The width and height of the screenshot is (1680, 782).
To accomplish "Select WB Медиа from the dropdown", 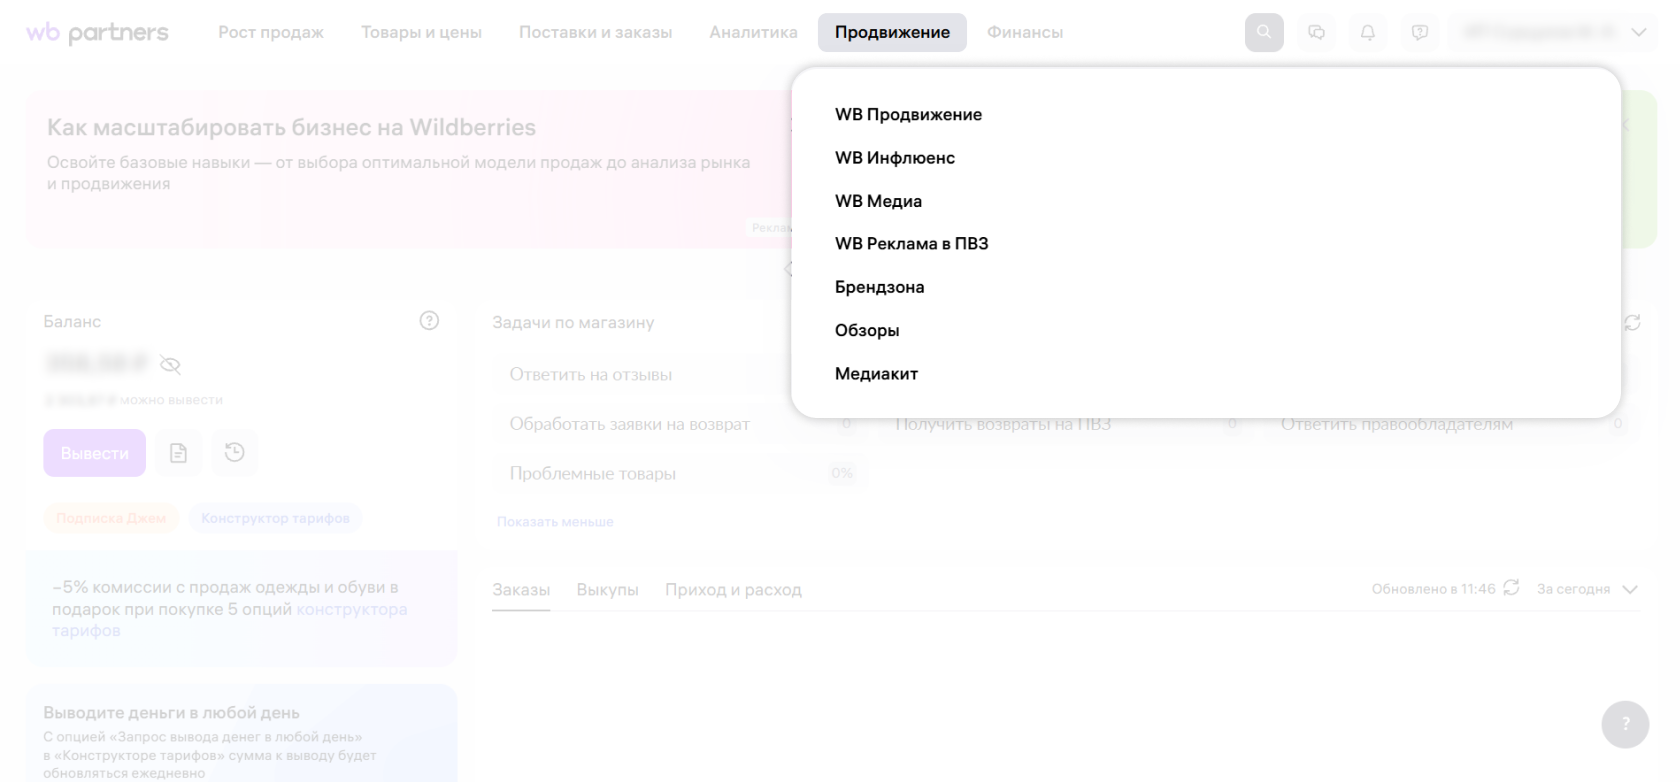I will 878,201.
